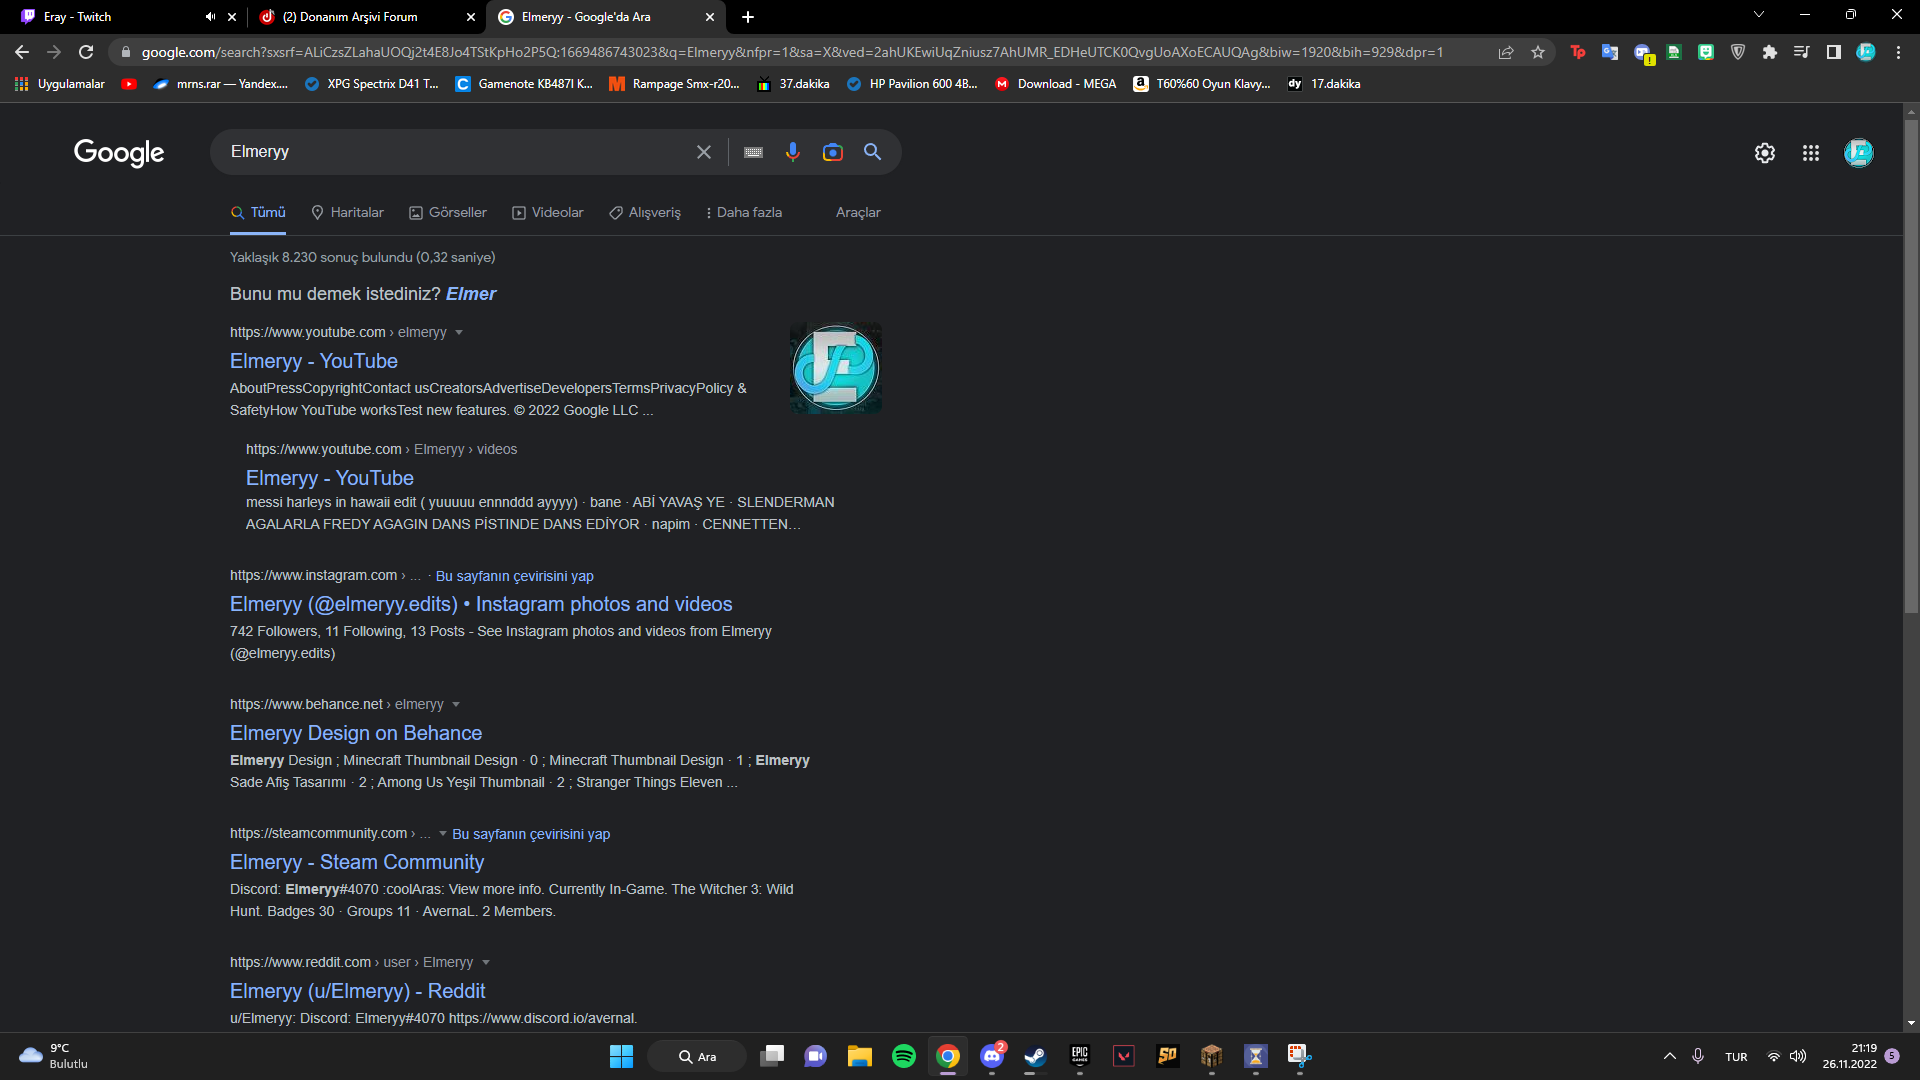Click suggested spelling Elmer
Viewport: 1920px width, 1080px height.
[x=471, y=294]
